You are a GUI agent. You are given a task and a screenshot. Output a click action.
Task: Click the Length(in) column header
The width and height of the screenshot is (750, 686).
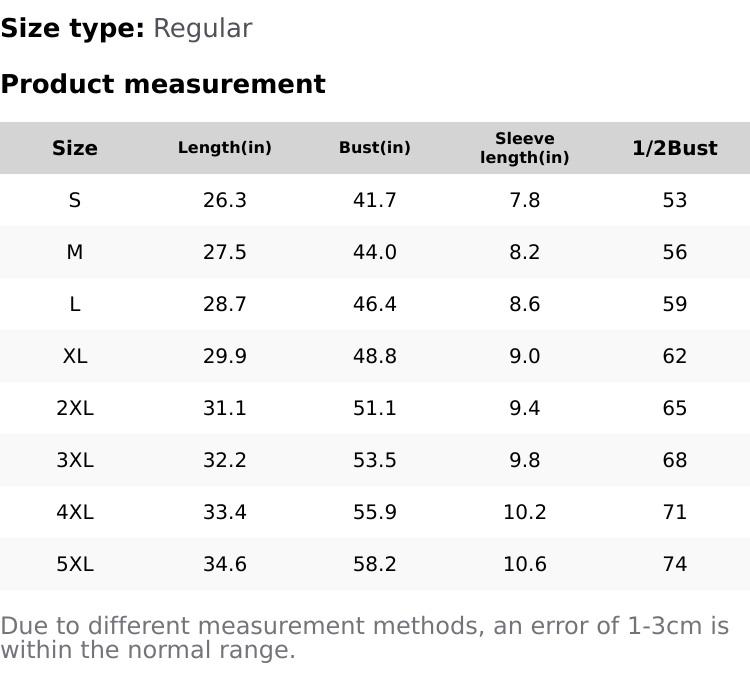(225, 148)
